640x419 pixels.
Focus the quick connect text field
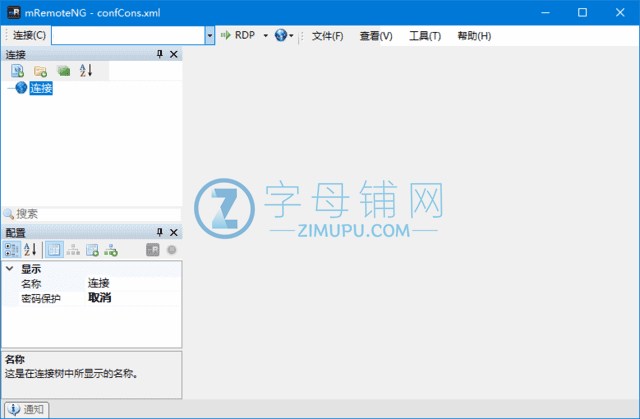coord(128,35)
